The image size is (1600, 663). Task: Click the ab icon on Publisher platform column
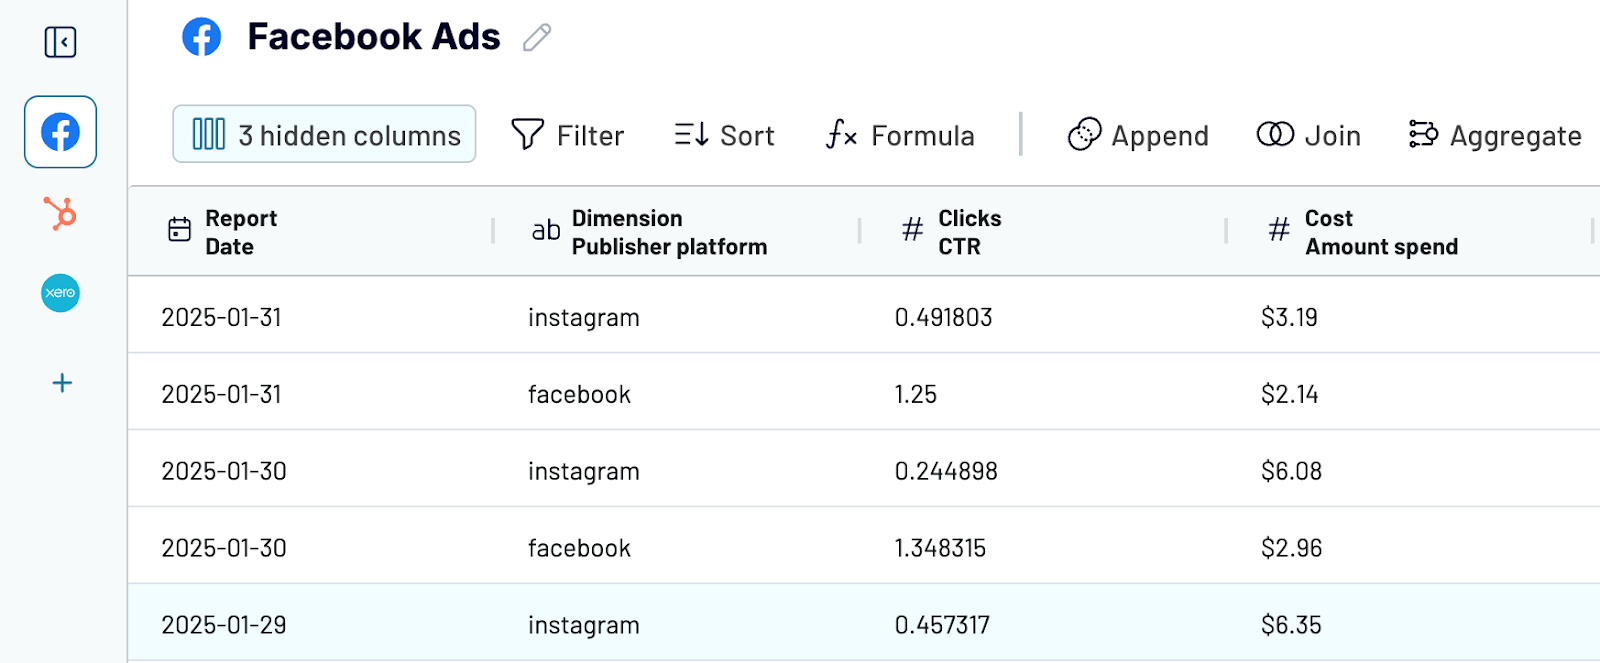pos(545,231)
